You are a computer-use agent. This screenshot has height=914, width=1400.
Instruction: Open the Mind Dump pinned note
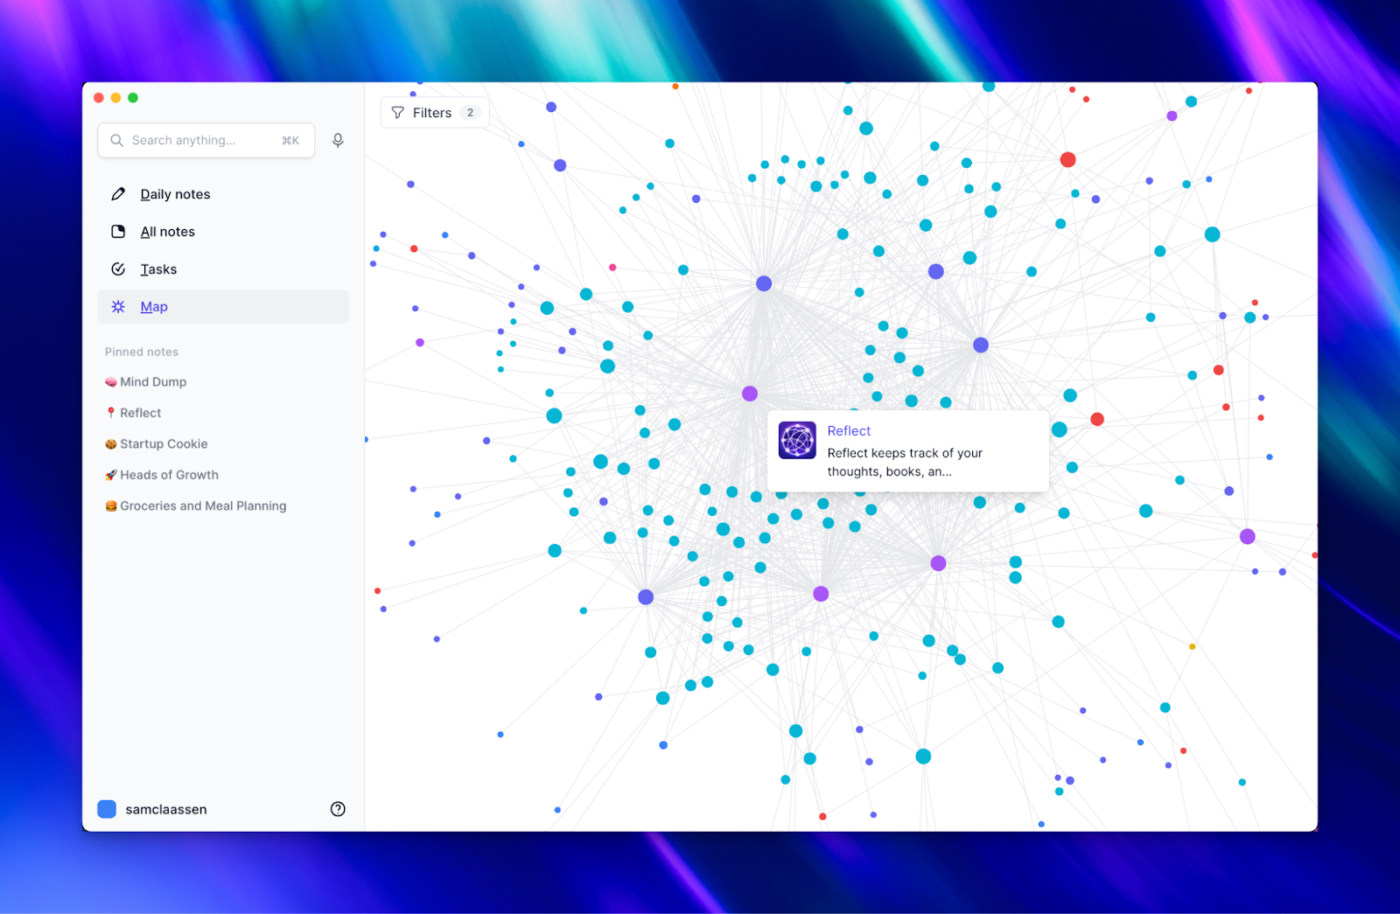tap(146, 382)
